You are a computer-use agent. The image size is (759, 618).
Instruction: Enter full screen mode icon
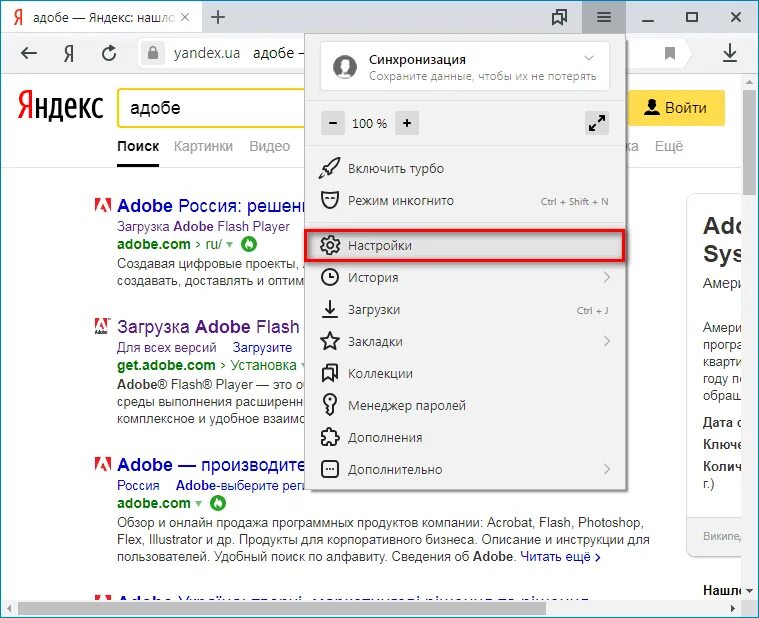(597, 123)
